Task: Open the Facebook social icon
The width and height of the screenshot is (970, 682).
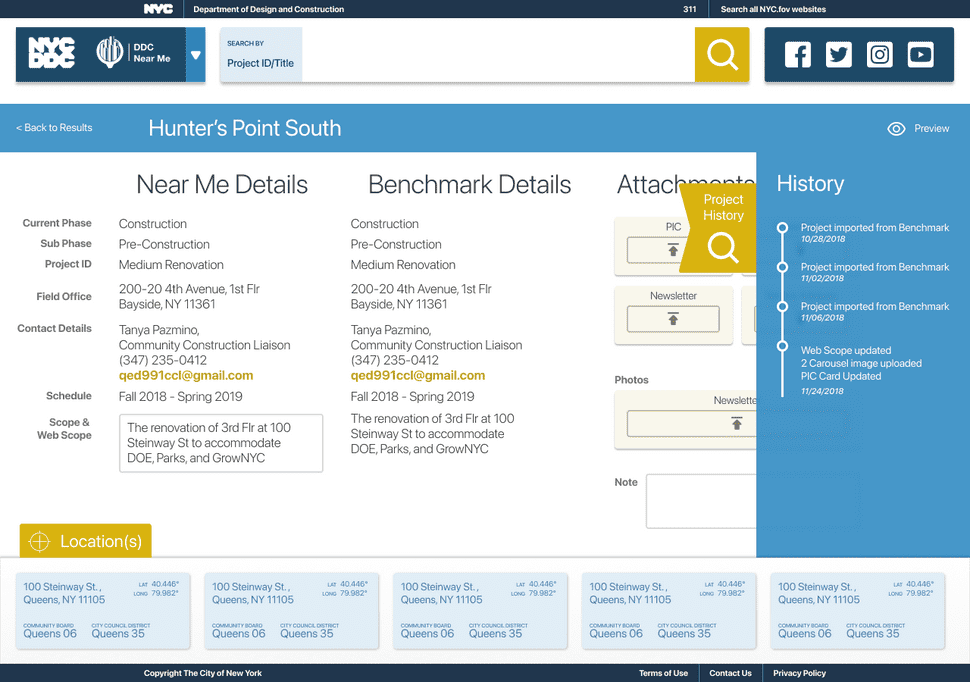Action: pos(797,54)
